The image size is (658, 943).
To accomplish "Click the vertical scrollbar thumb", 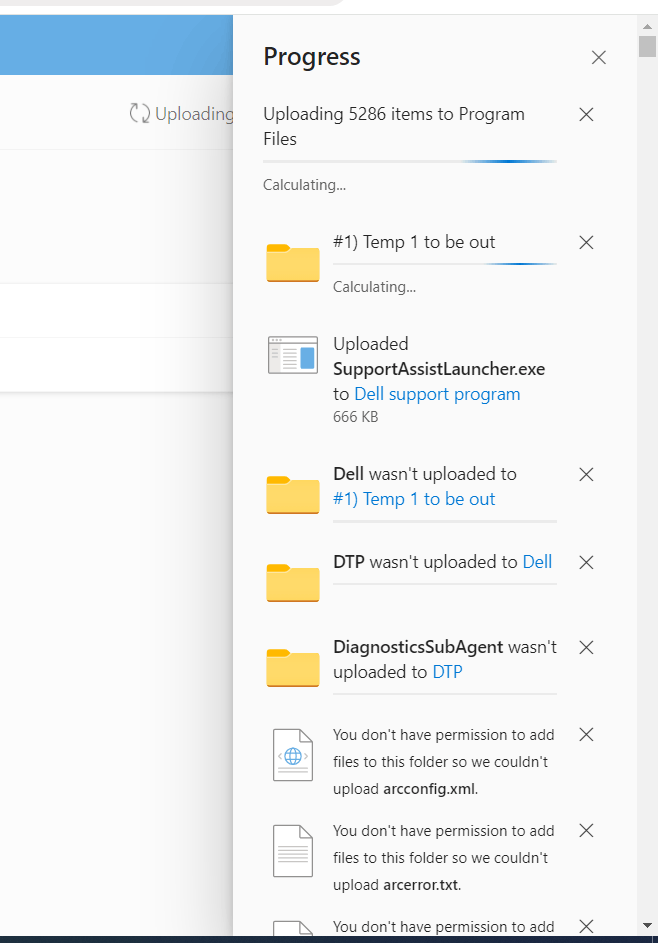I will (x=647, y=46).
